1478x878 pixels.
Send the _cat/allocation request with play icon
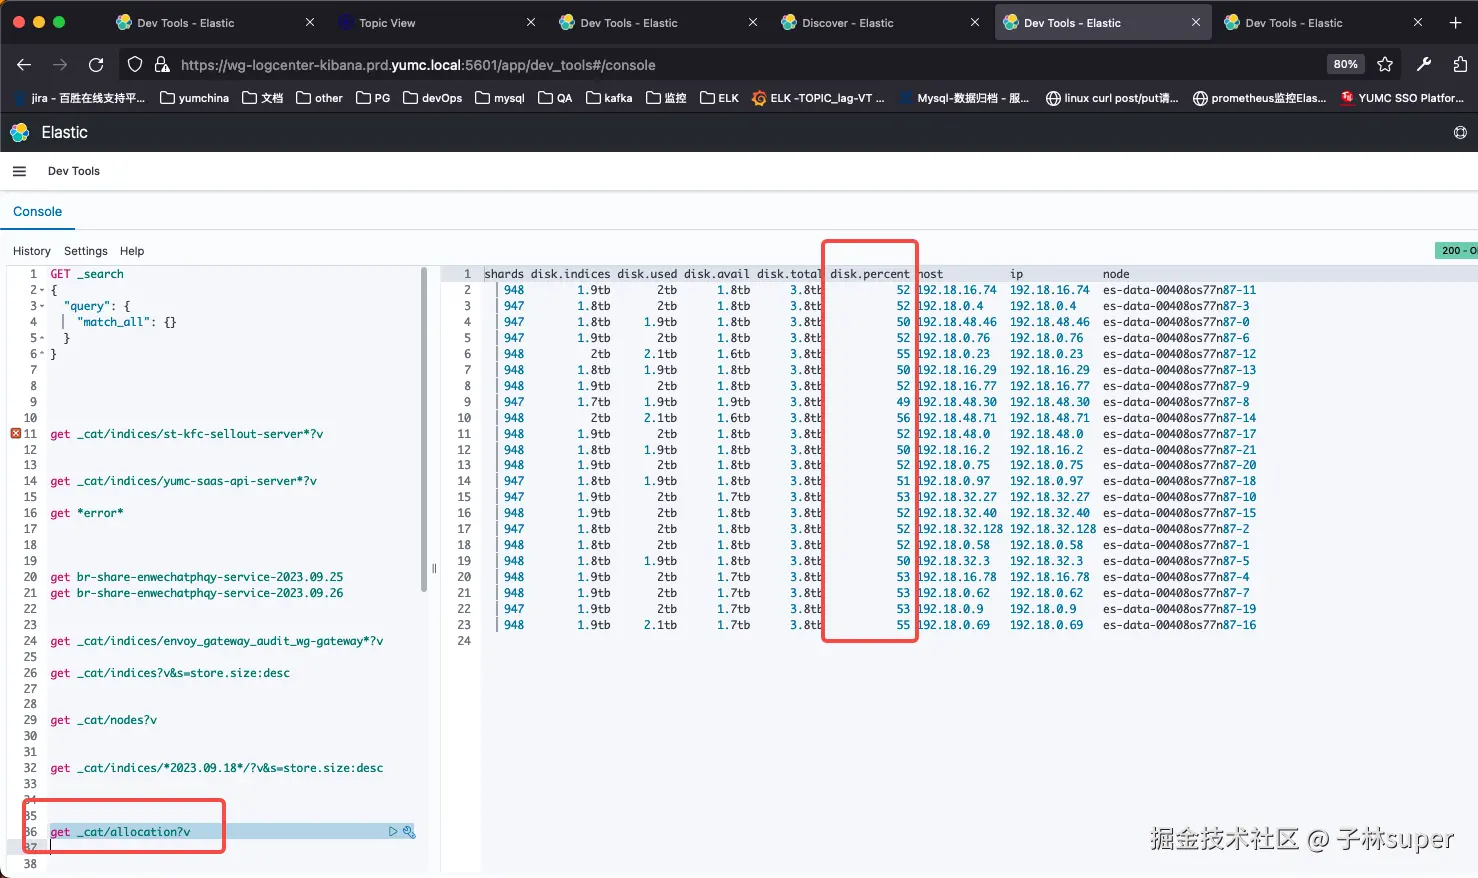(393, 832)
